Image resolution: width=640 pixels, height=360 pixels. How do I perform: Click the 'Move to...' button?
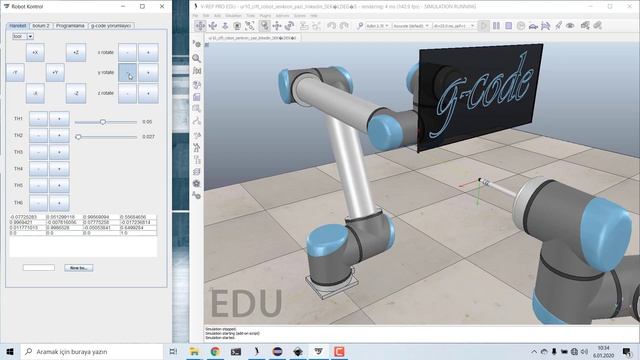click(x=78, y=268)
